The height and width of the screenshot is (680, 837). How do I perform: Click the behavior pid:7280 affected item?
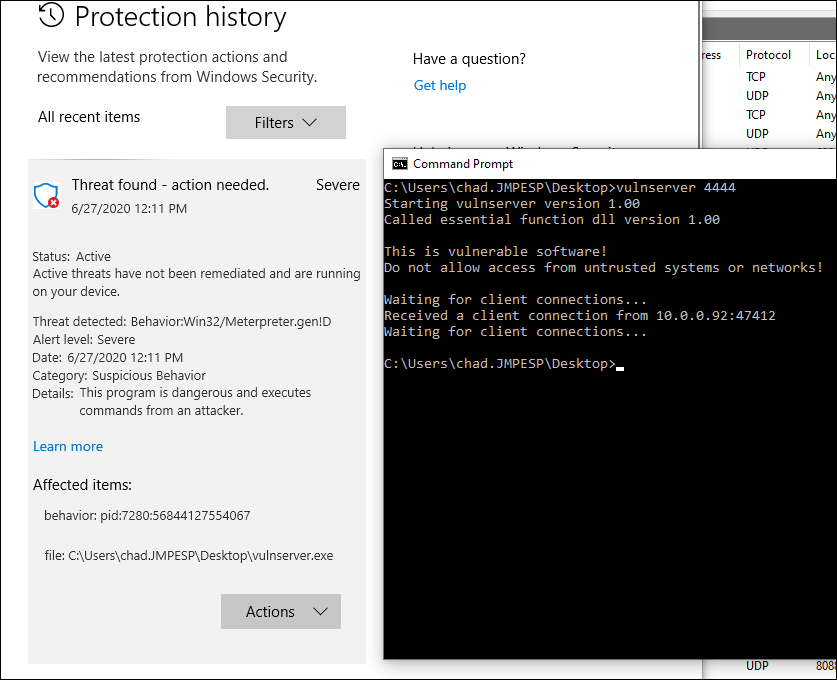click(147, 515)
